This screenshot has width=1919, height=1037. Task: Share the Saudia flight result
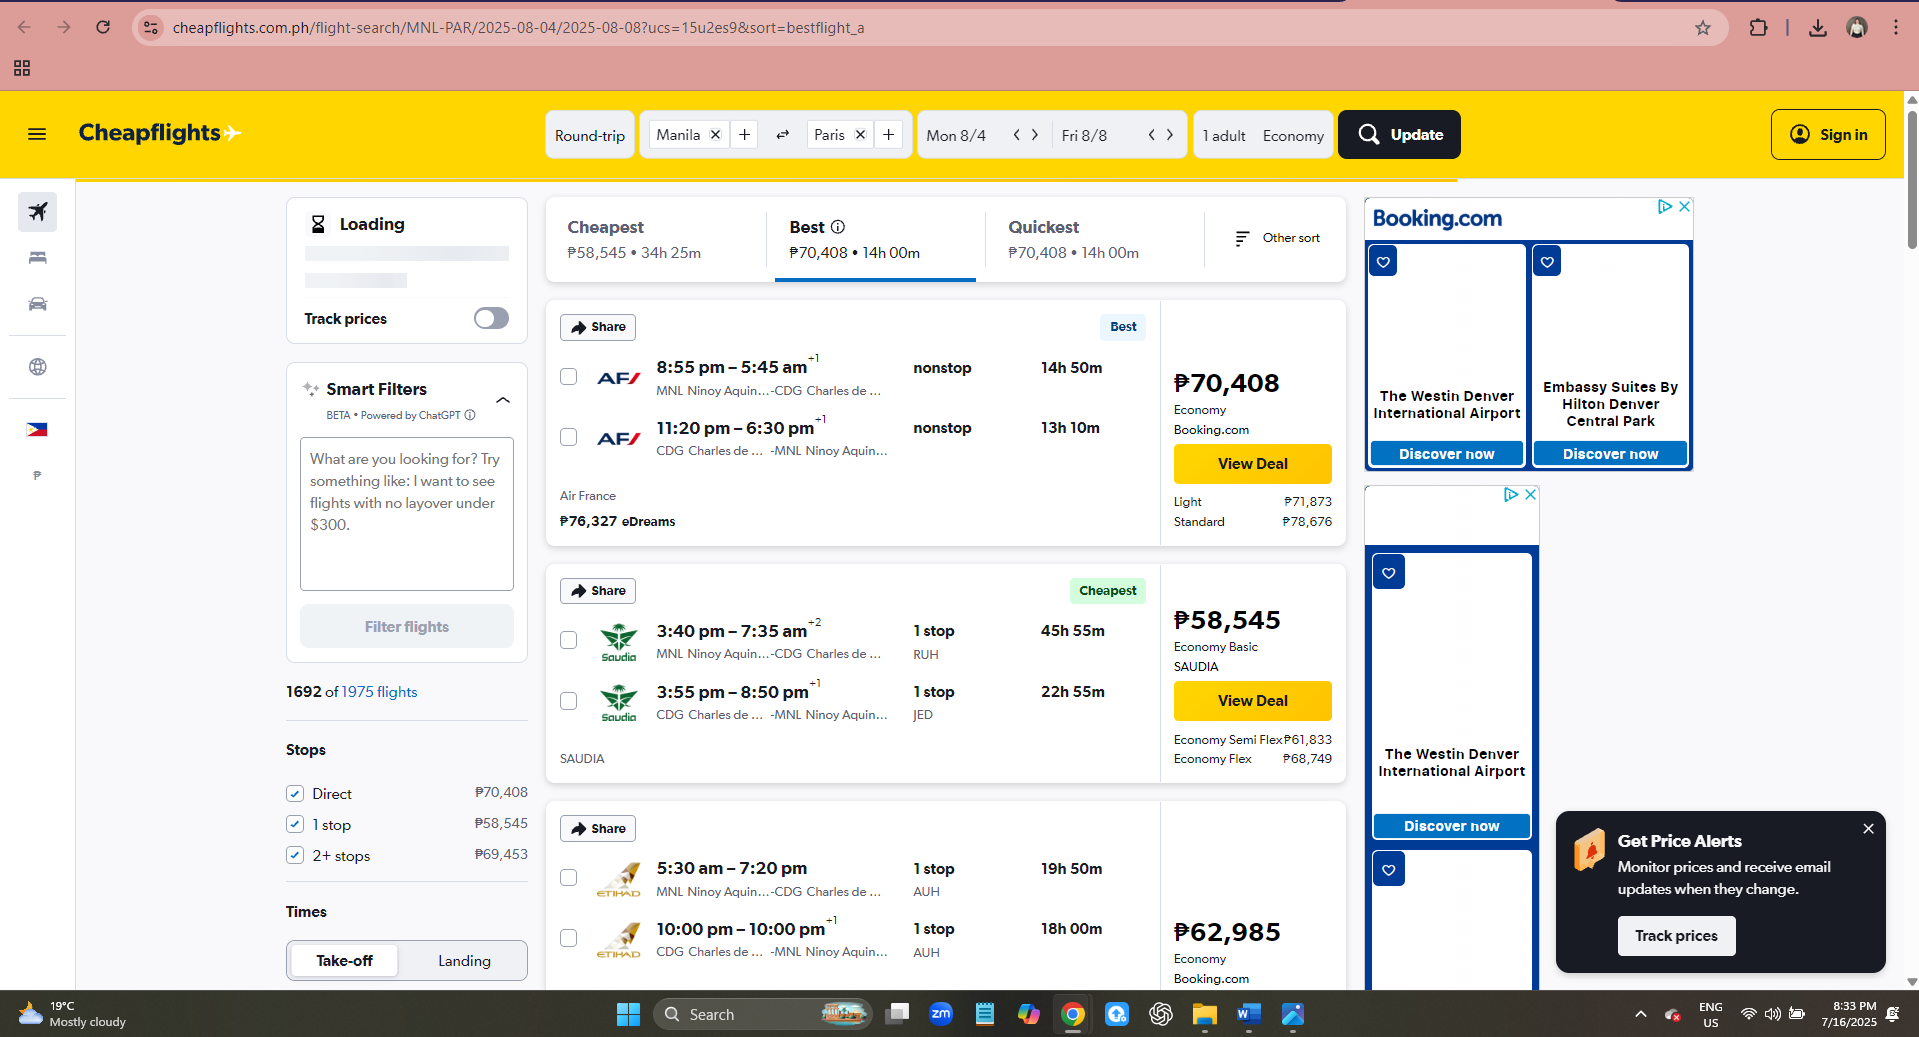point(598,591)
